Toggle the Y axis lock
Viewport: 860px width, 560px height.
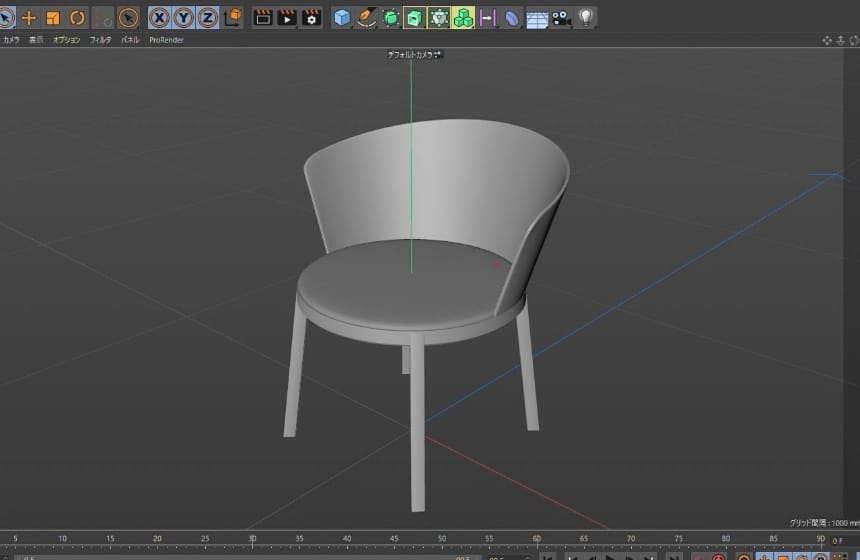coord(183,18)
